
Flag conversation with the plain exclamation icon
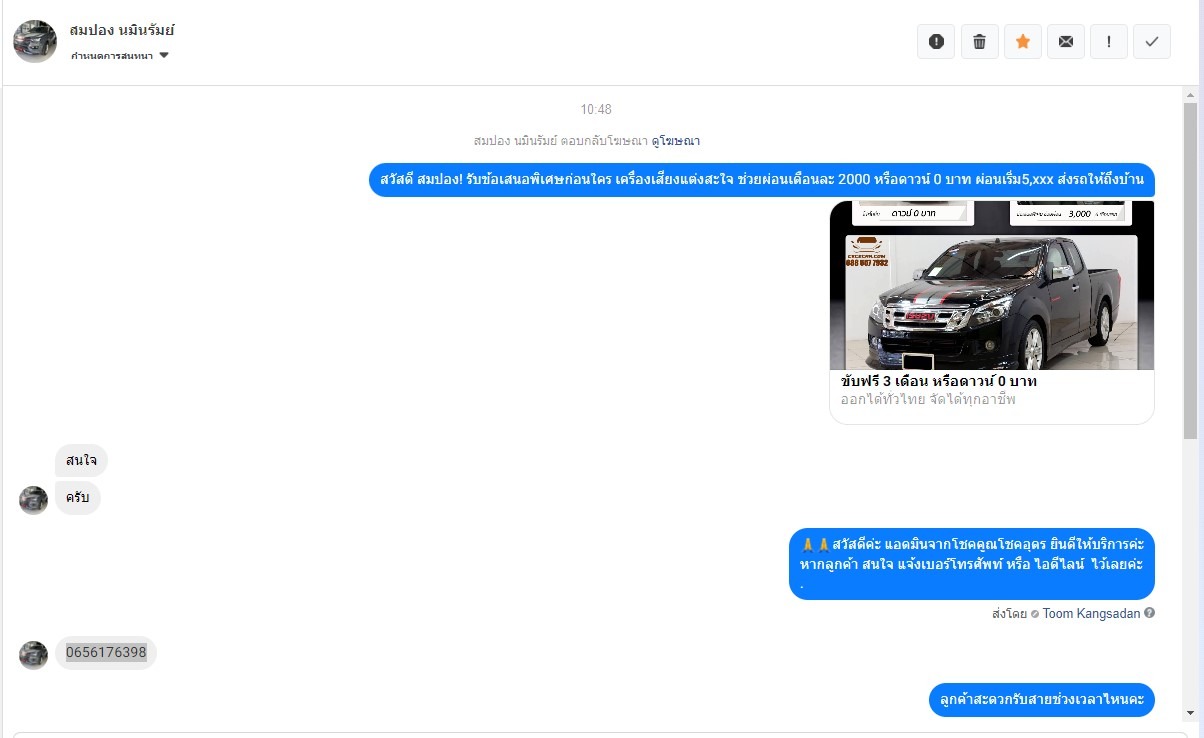pyautogui.click(x=1109, y=42)
